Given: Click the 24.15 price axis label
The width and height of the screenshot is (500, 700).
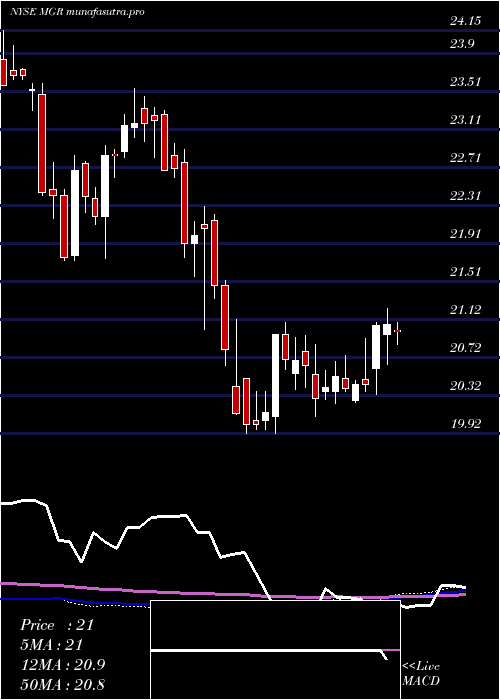Looking at the screenshot, I should (465, 21).
